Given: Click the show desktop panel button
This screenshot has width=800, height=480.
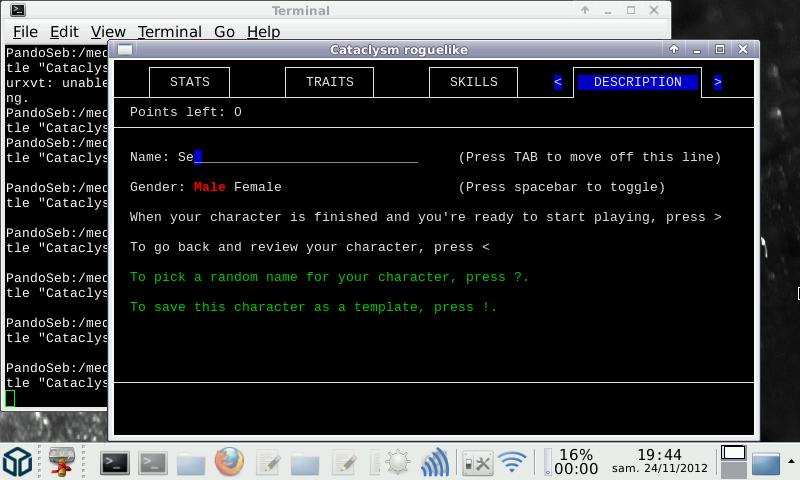Looking at the screenshot, I should click(x=766, y=464).
